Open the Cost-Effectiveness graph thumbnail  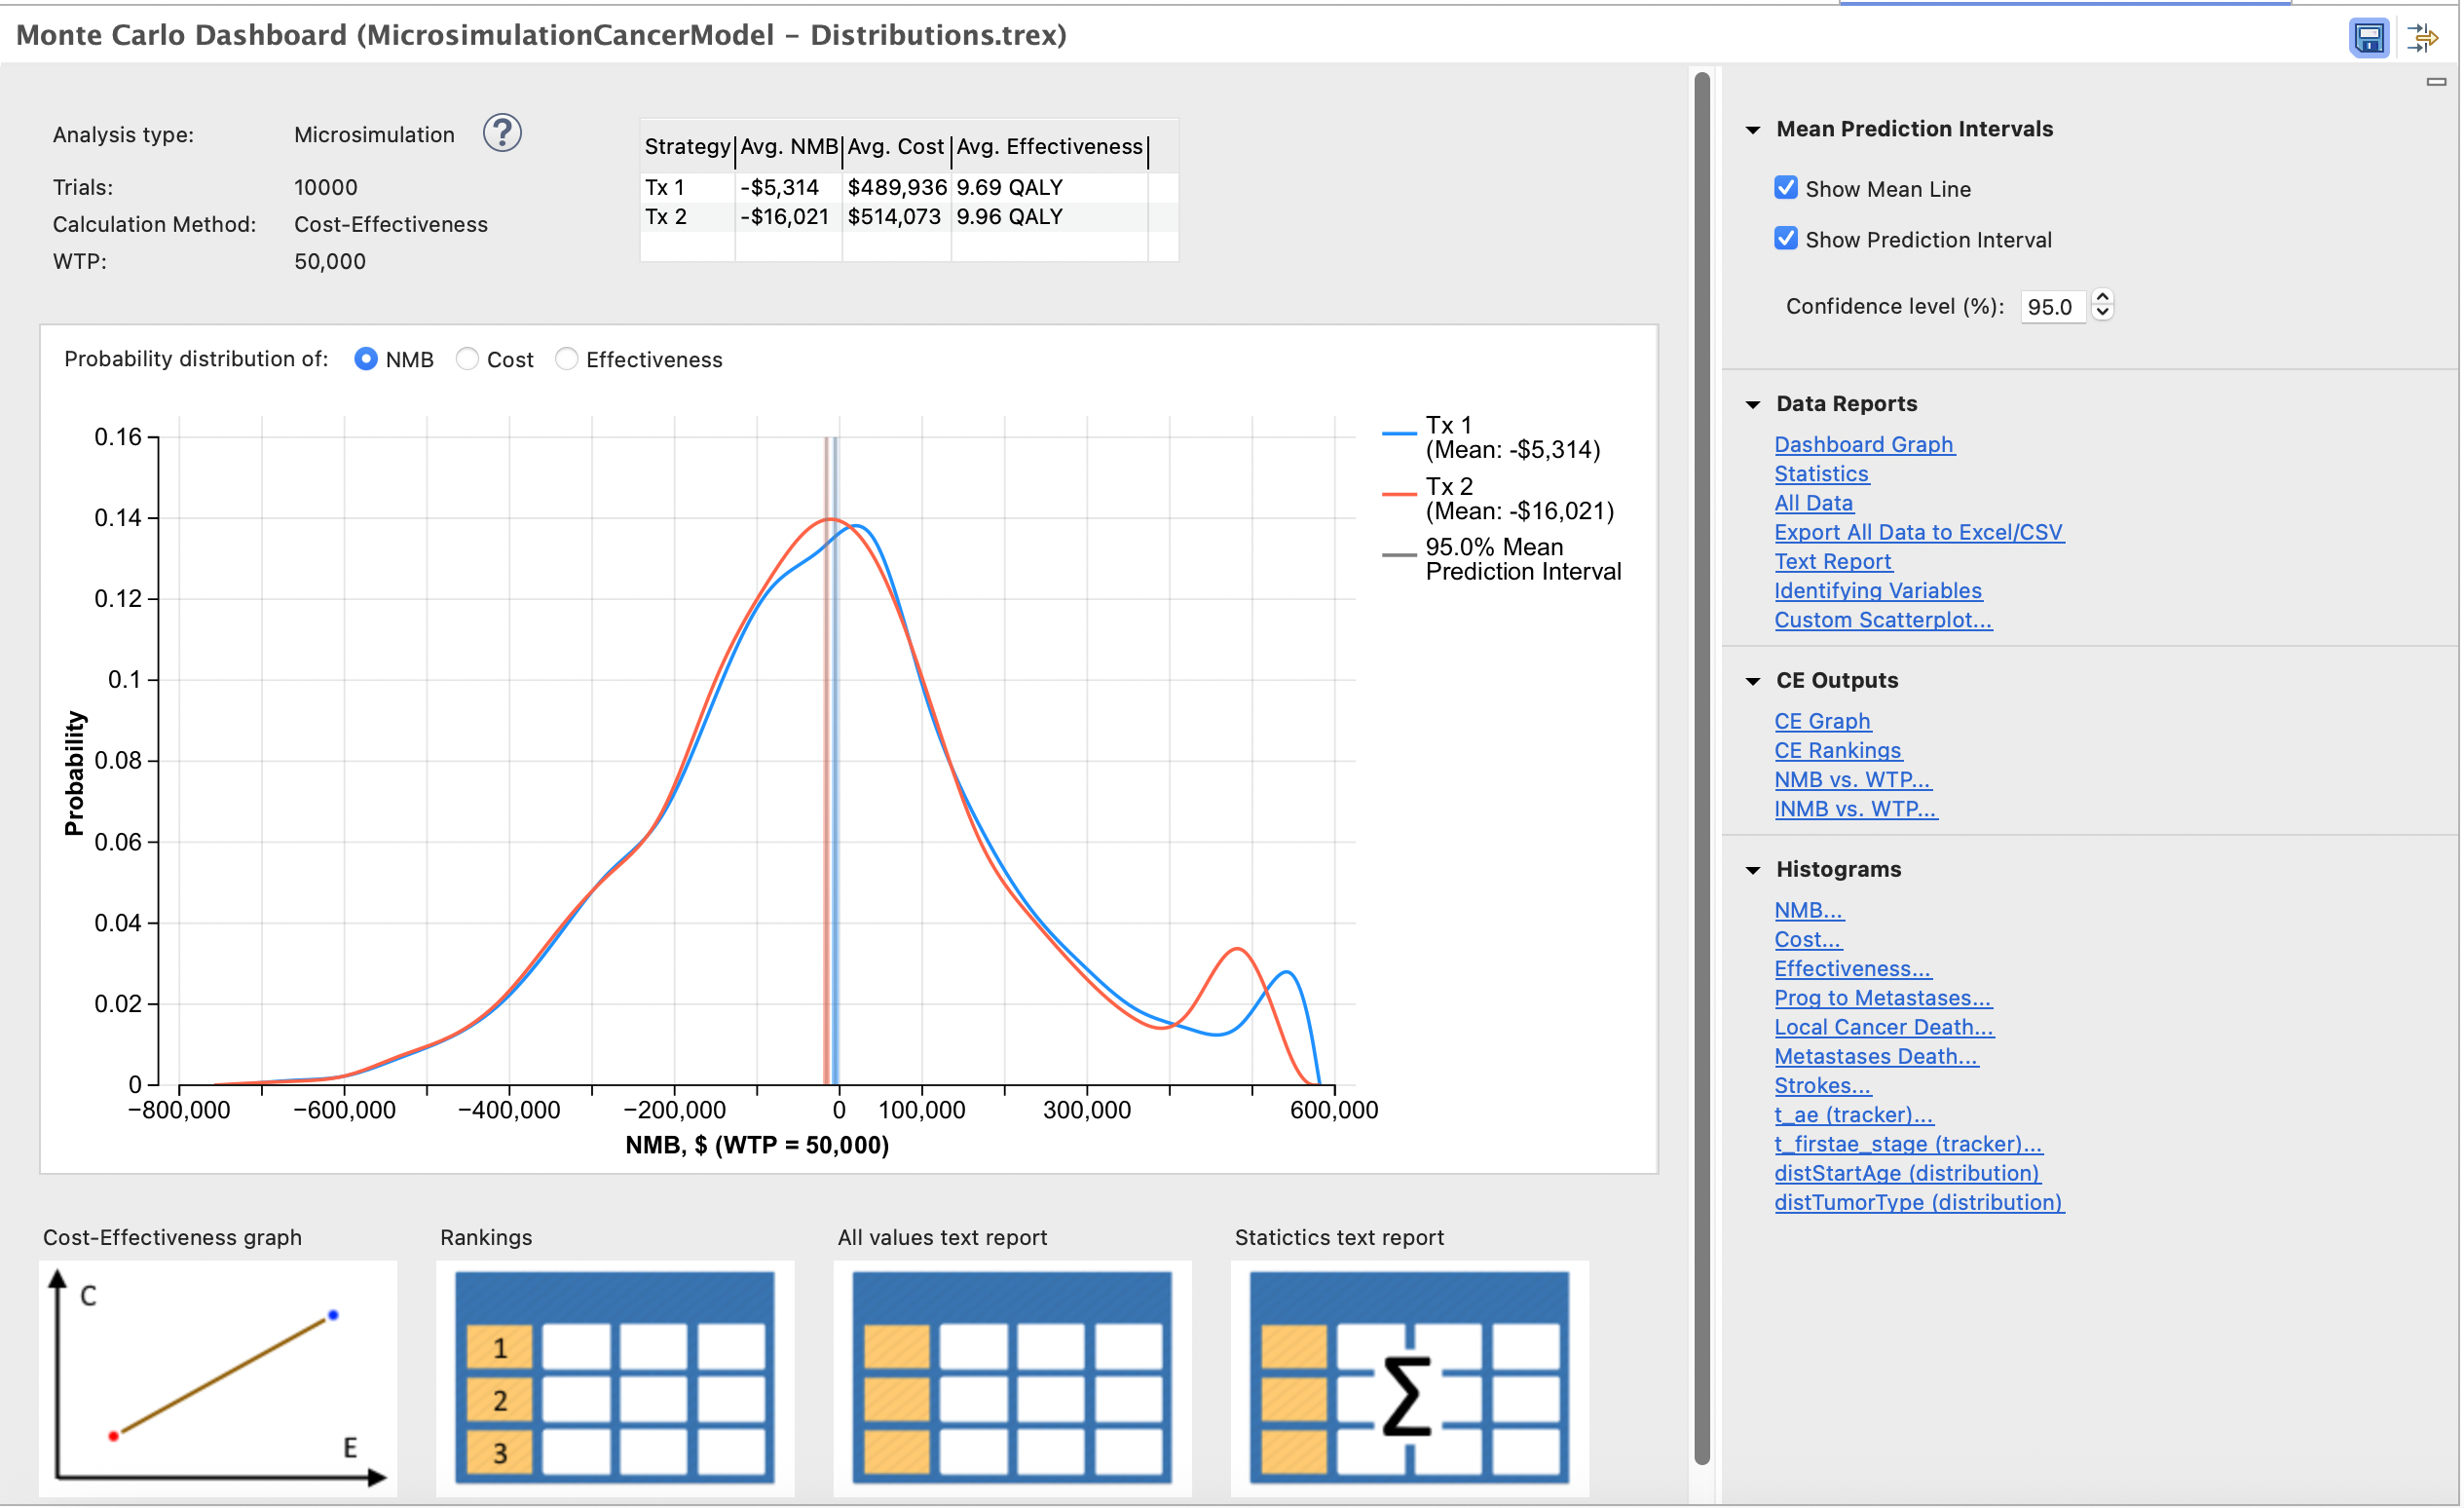[218, 1378]
